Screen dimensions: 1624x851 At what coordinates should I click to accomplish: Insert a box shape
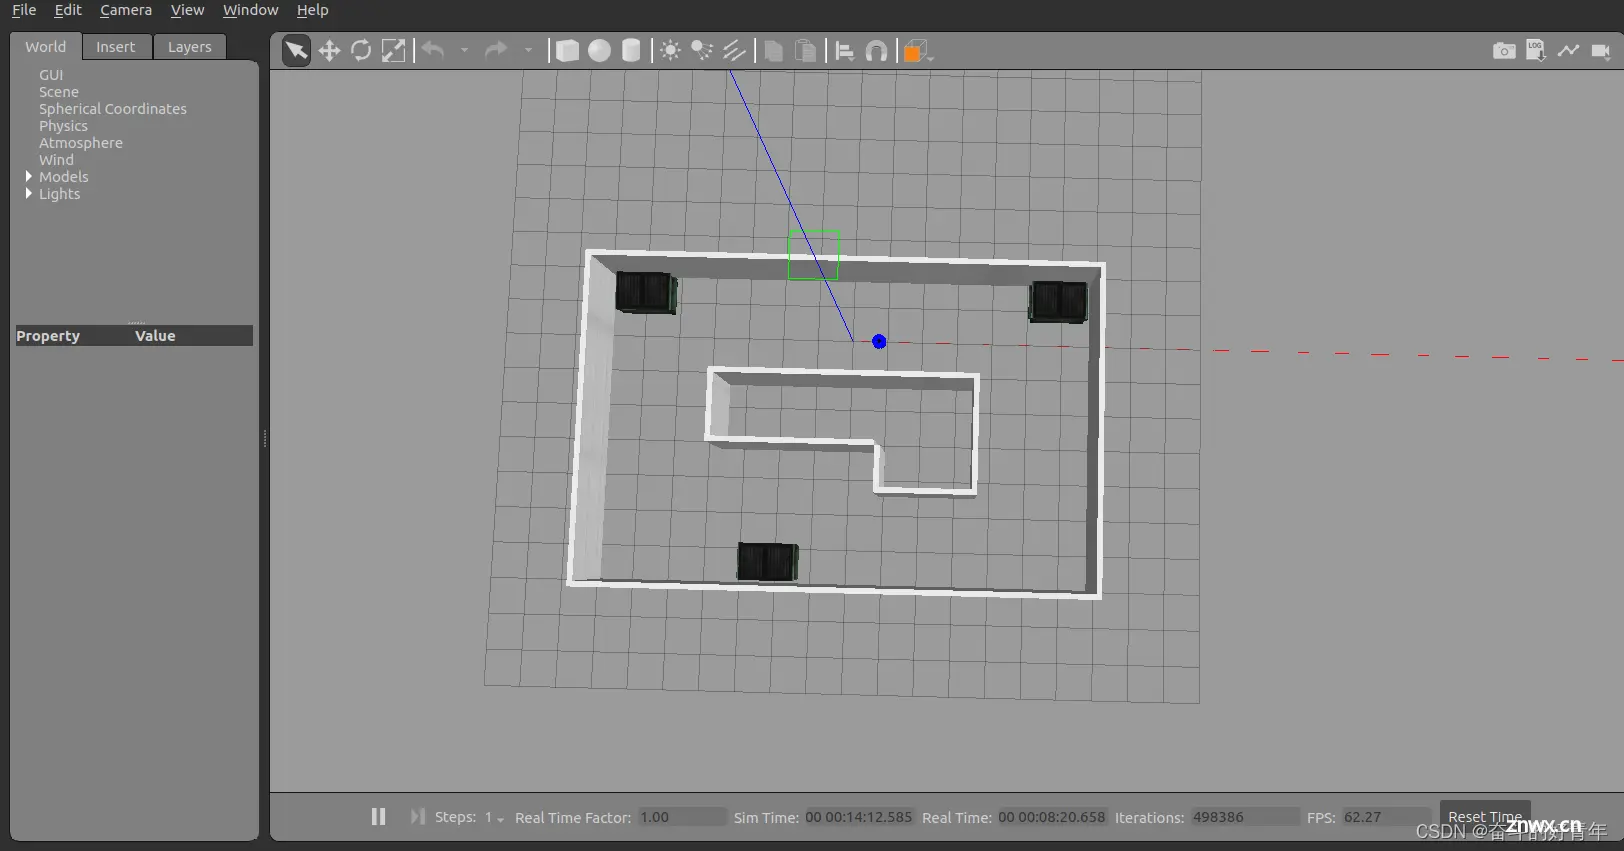(x=567, y=50)
